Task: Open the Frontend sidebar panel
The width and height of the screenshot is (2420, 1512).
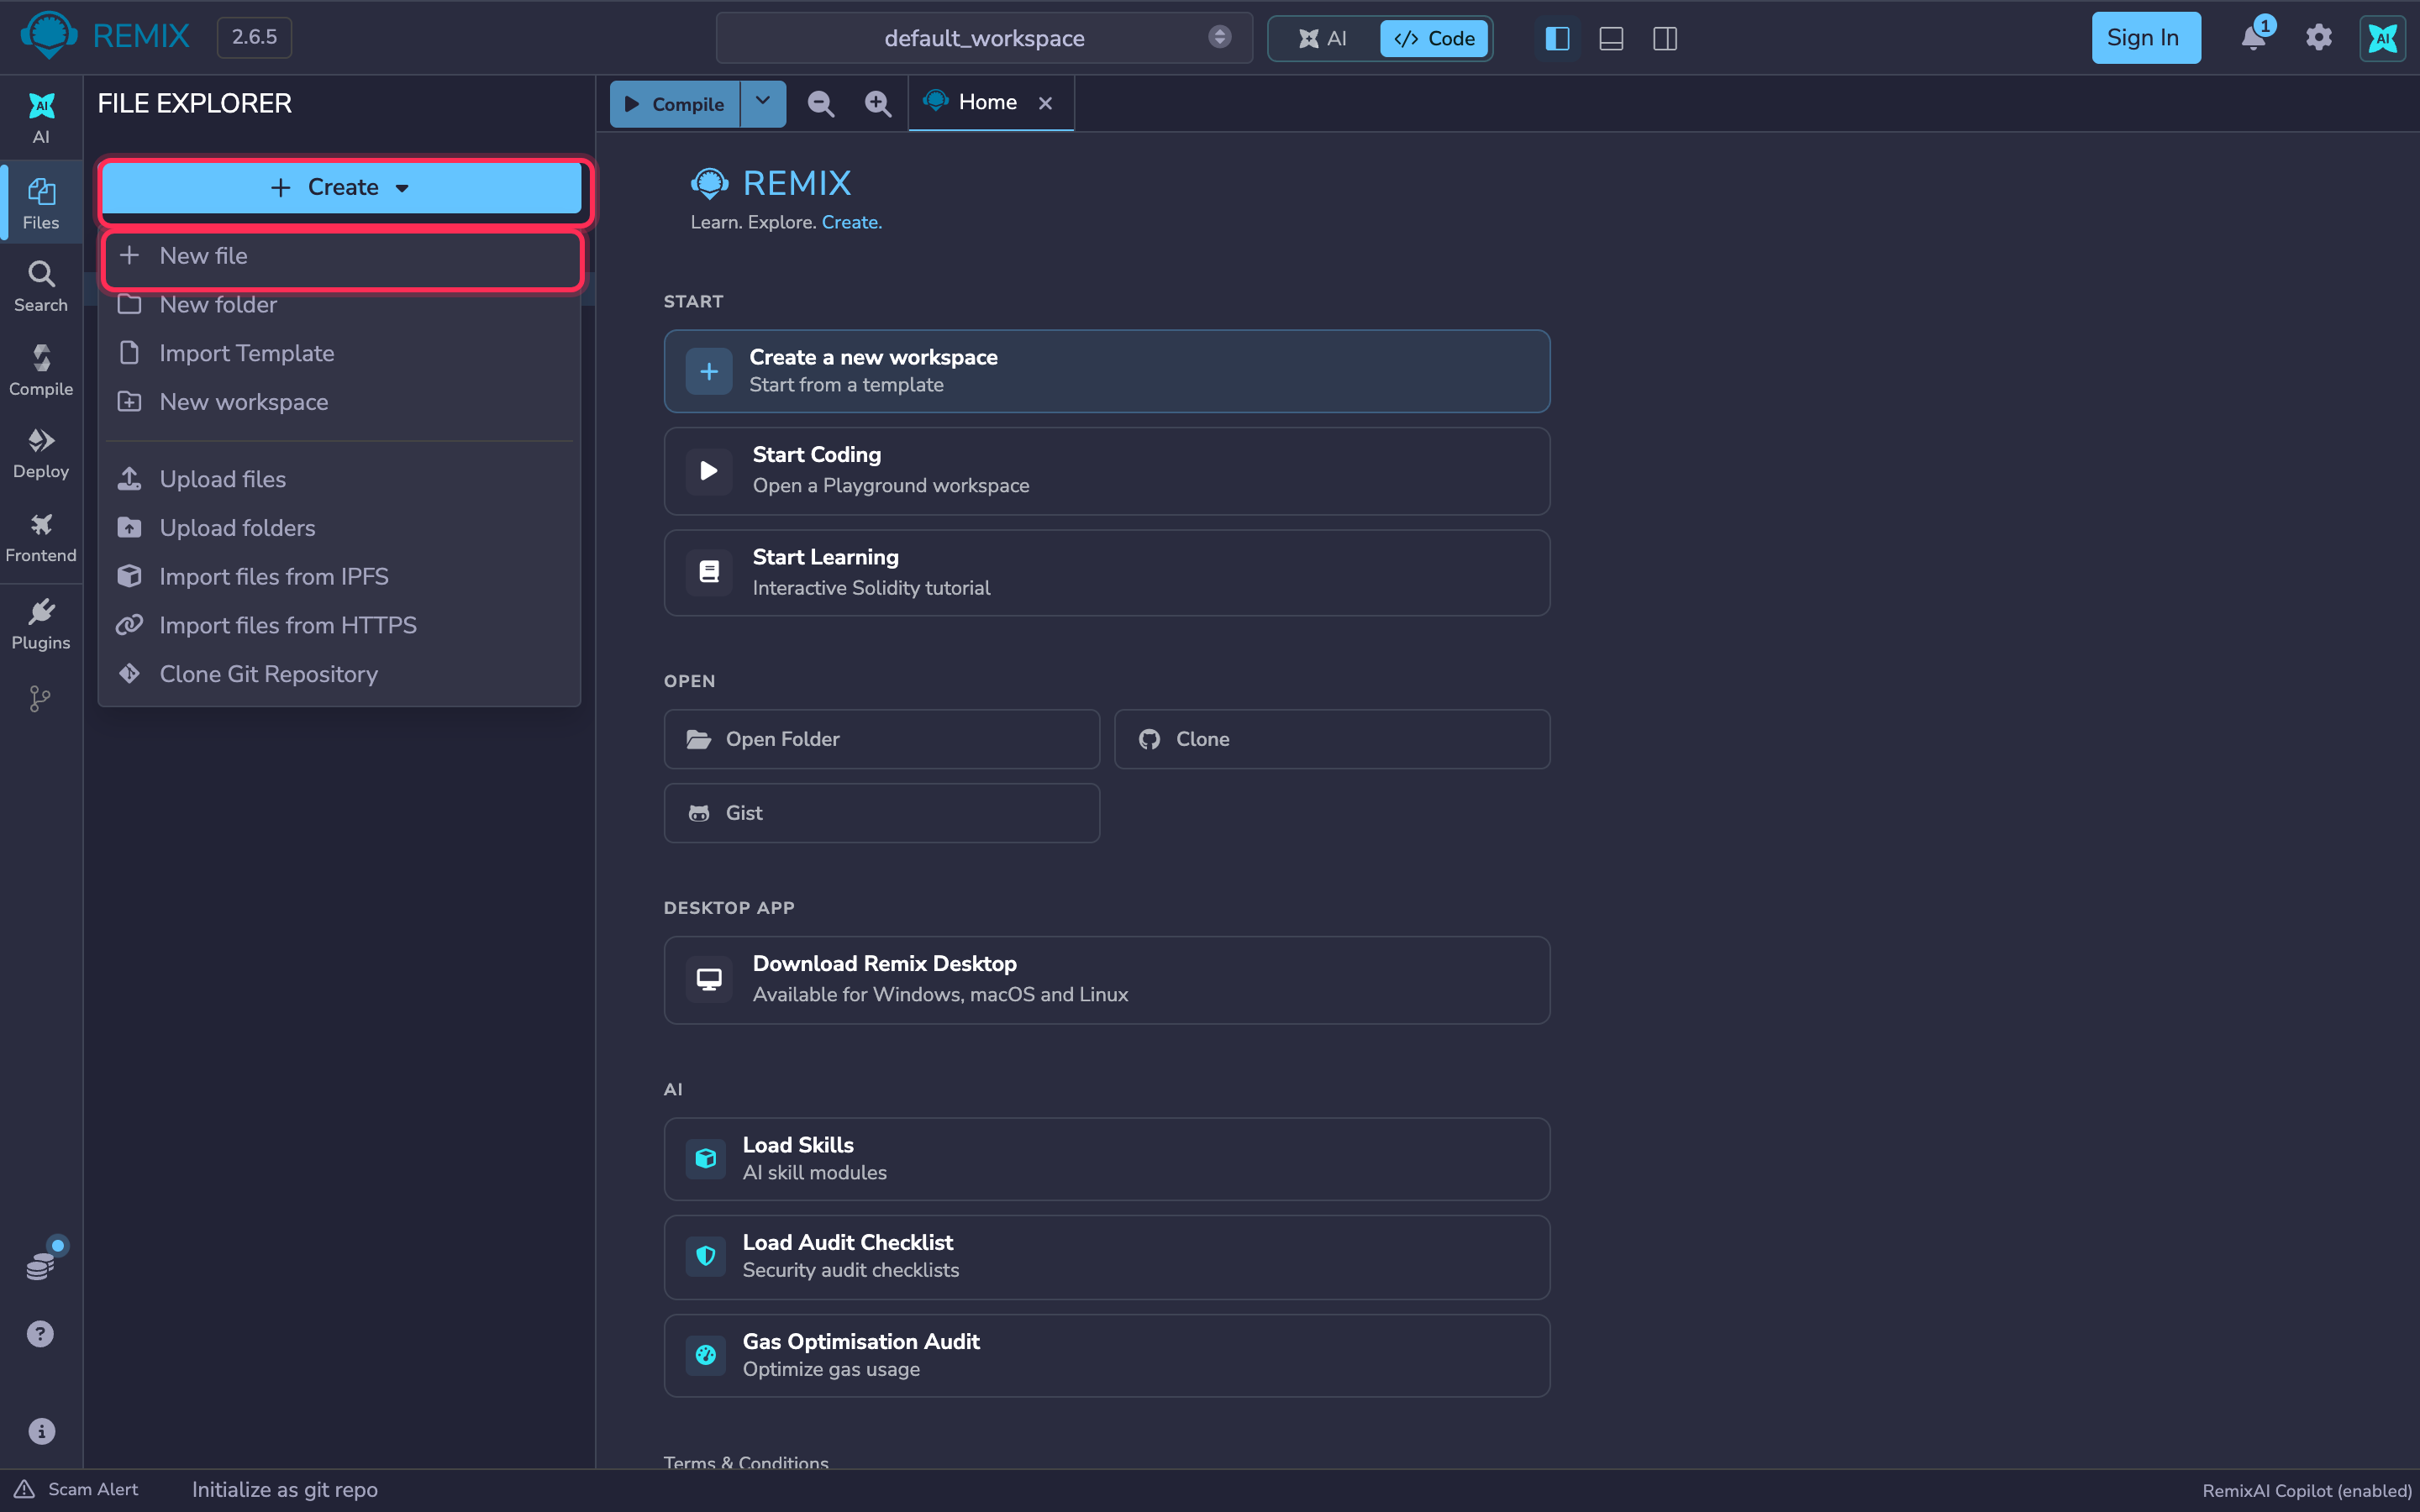Action: click(x=41, y=537)
